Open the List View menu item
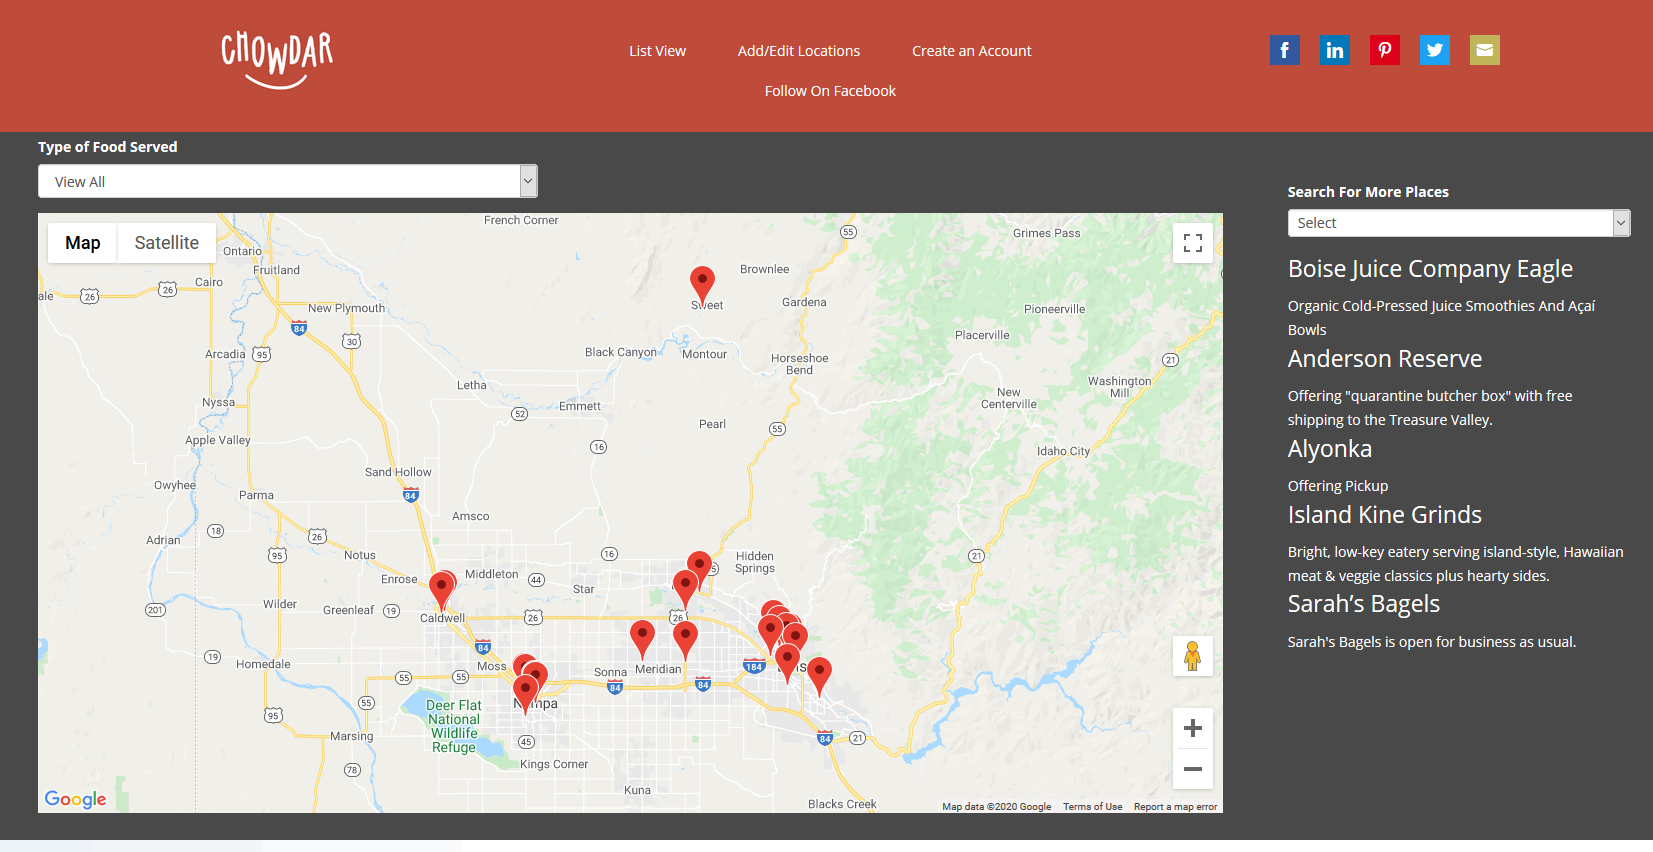1653x852 pixels. pyautogui.click(x=657, y=51)
